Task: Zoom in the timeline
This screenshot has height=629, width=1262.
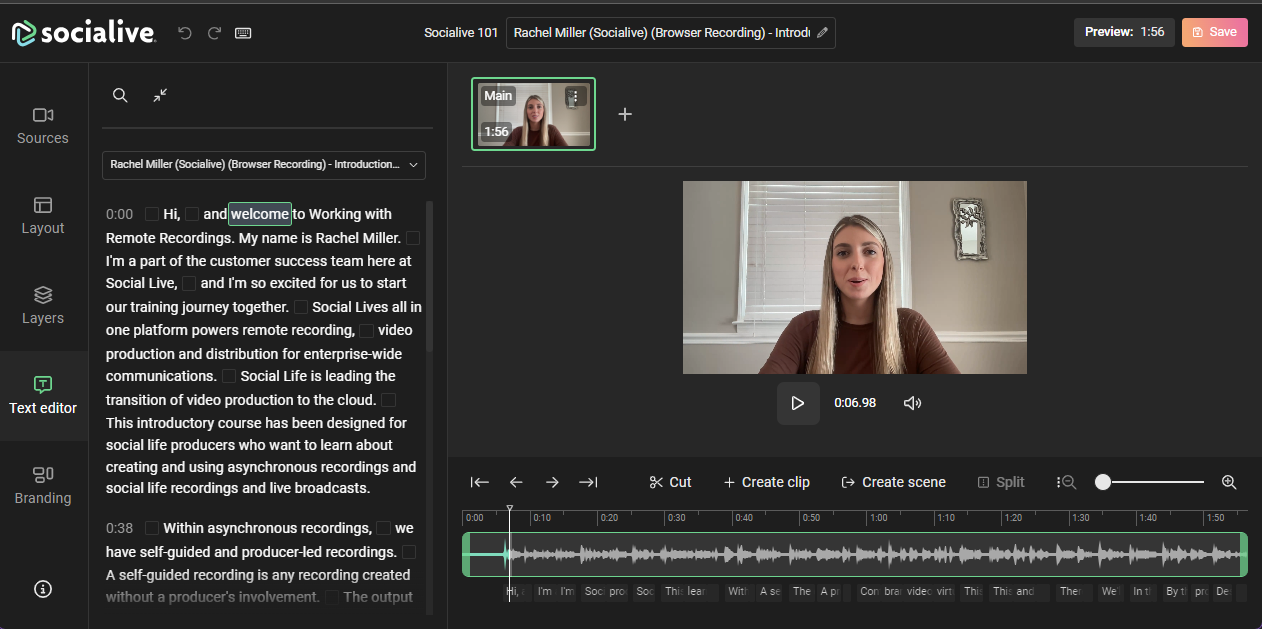Action: tap(1229, 482)
